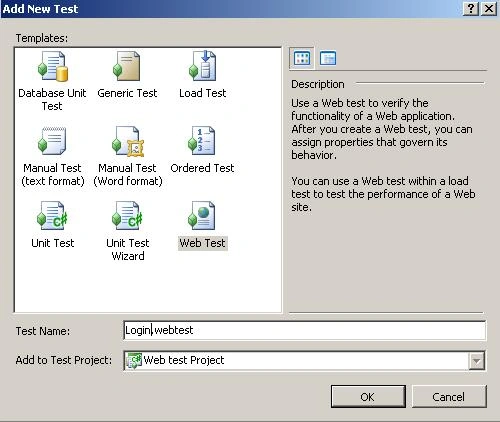Select the Database Unit Test template icon
This screenshot has height=422, width=500.
53,66
